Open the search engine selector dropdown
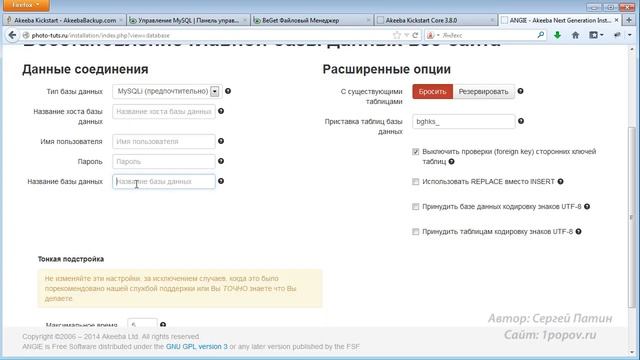Image resolution: width=640 pixels, height=360 pixels. coord(433,36)
